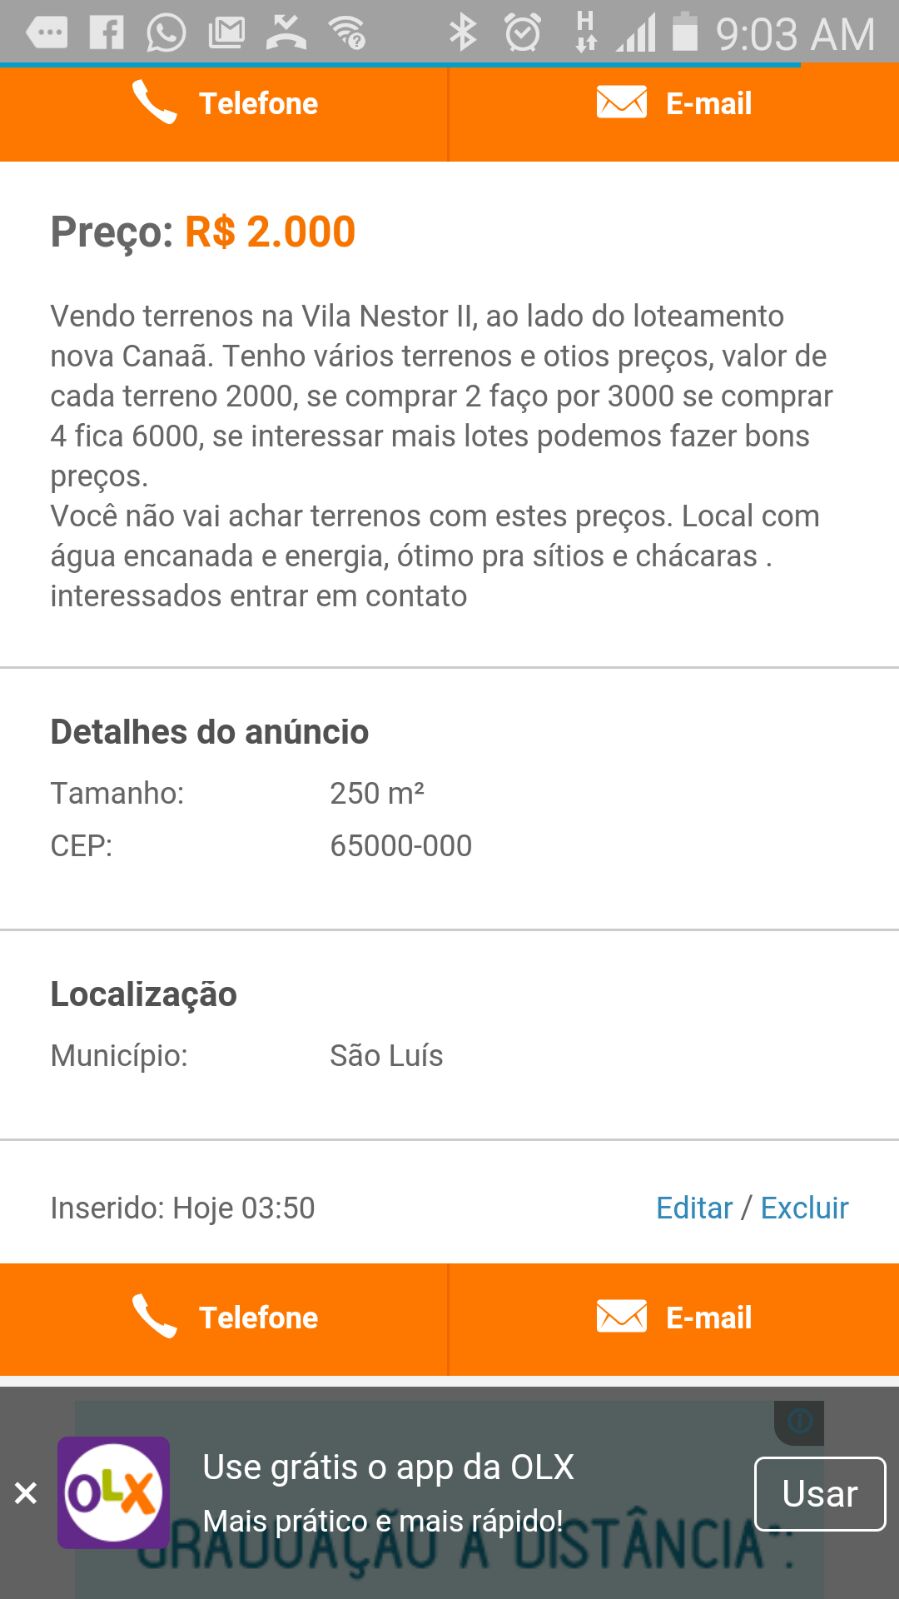Tap the Facebook notification icon
Image resolution: width=899 pixels, height=1599 pixels.
coord(106,33)
